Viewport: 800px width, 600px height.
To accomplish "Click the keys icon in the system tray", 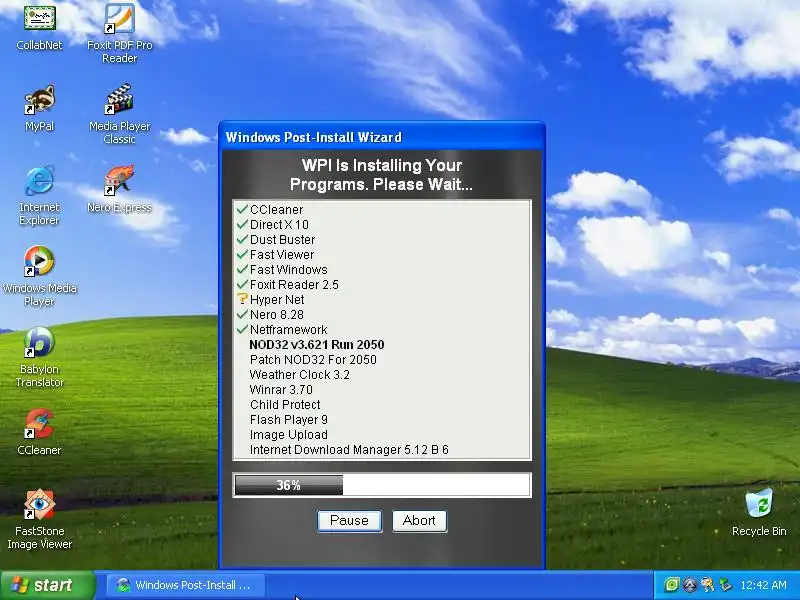I will point(707,585).
